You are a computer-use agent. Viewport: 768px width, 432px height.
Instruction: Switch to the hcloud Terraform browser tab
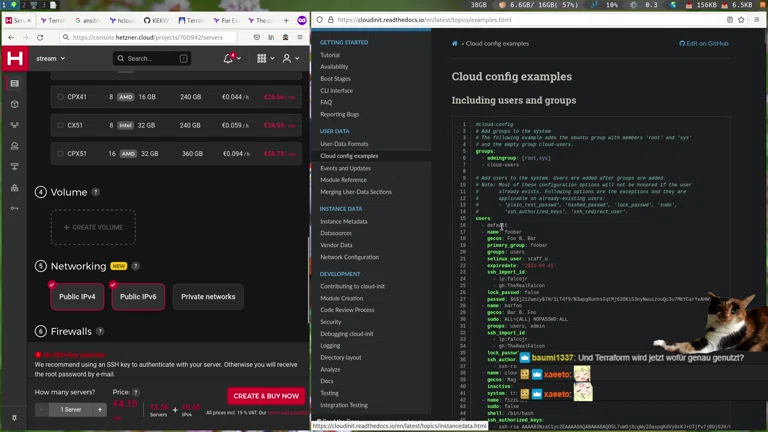[122, 21]
